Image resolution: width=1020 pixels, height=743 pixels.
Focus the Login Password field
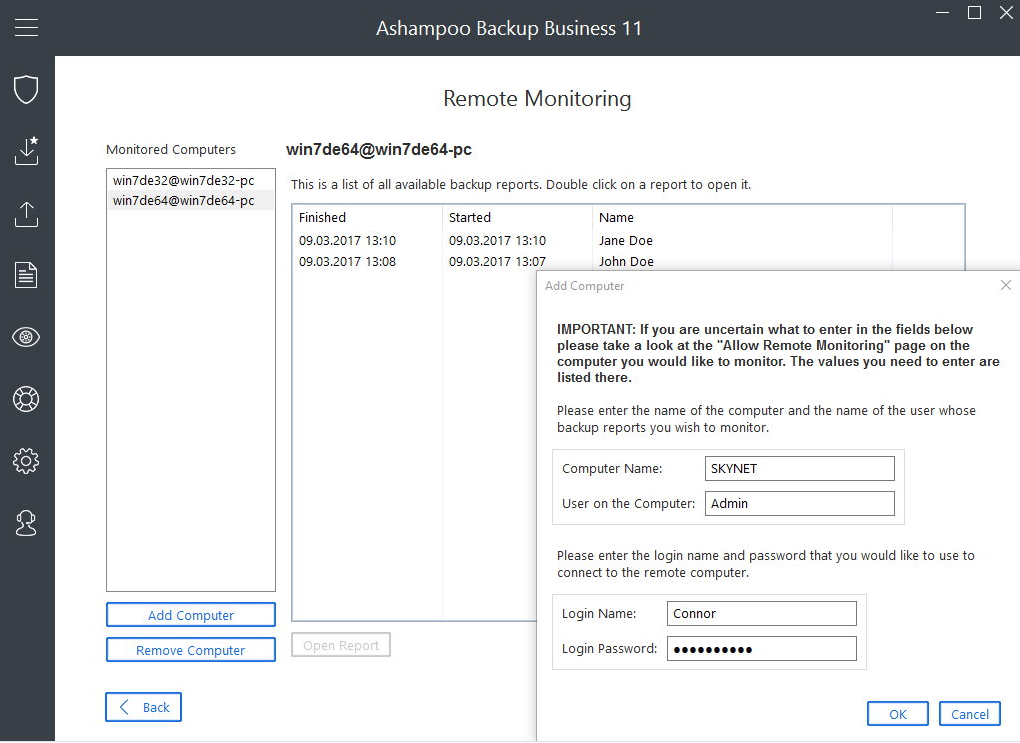762,649
